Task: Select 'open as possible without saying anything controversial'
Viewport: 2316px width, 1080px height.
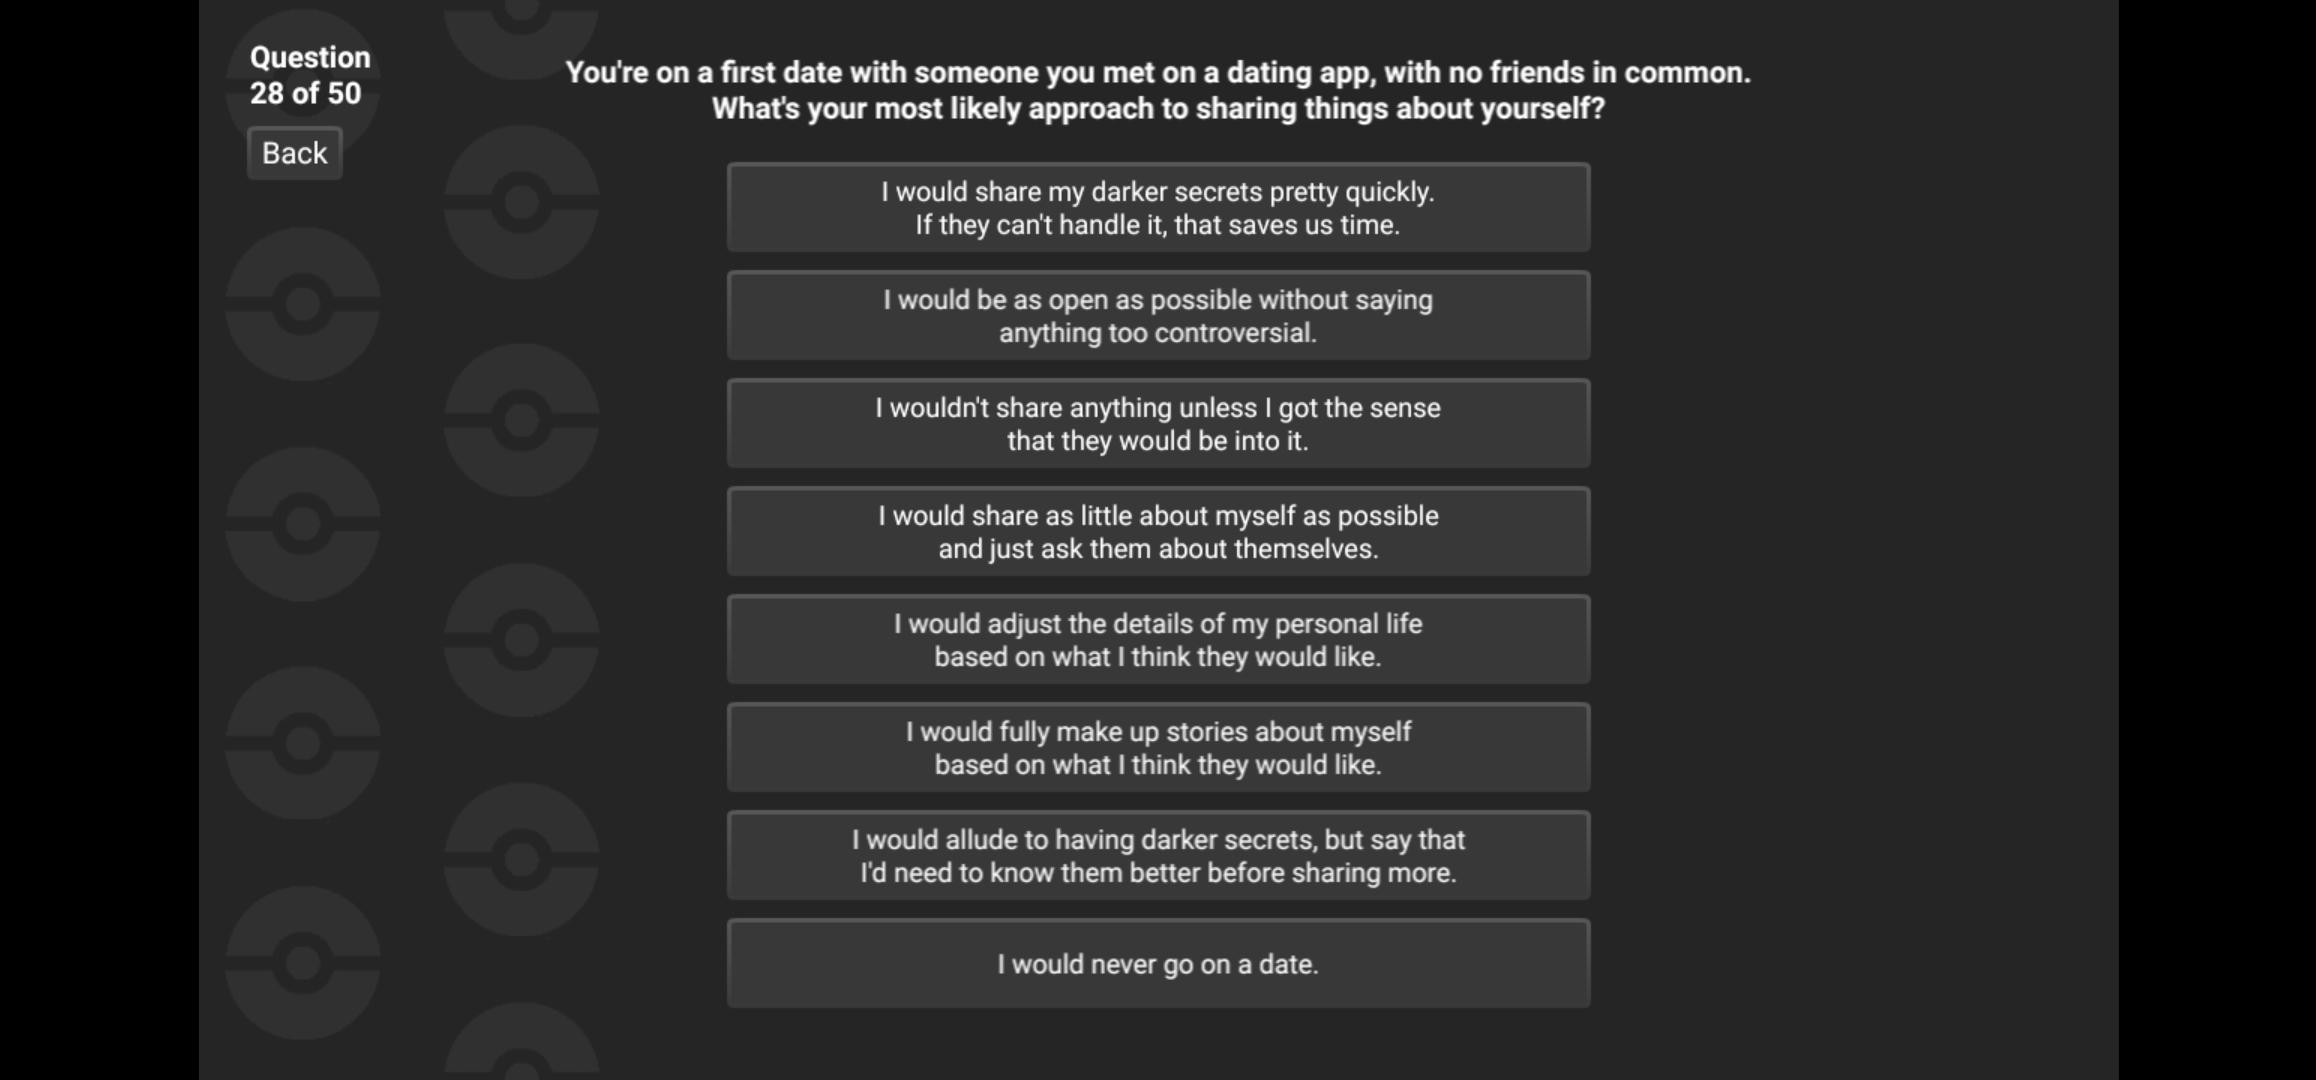Action: point(1158,316)
